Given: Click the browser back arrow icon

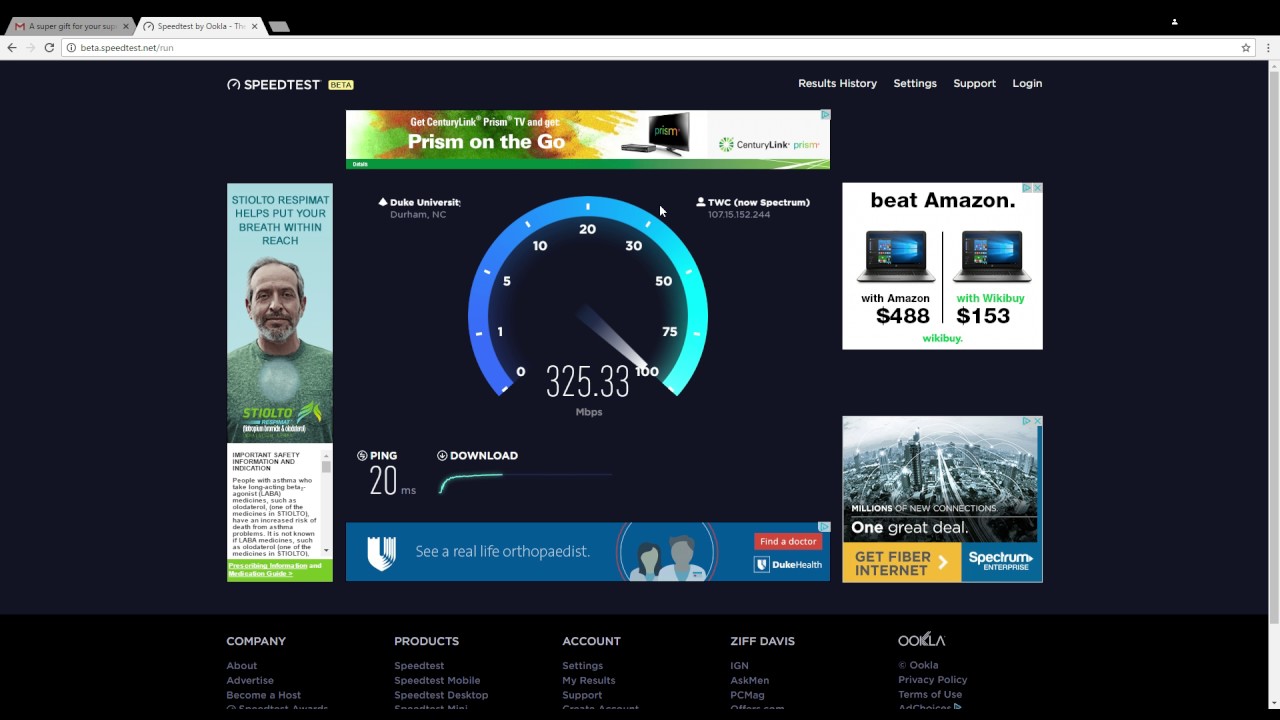Looking at the screenshot, I should 11,47.
